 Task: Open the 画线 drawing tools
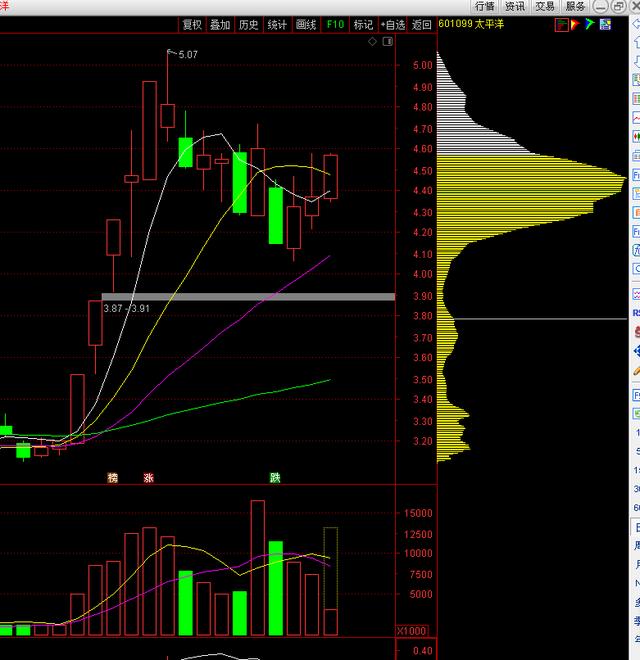[306, 25]
